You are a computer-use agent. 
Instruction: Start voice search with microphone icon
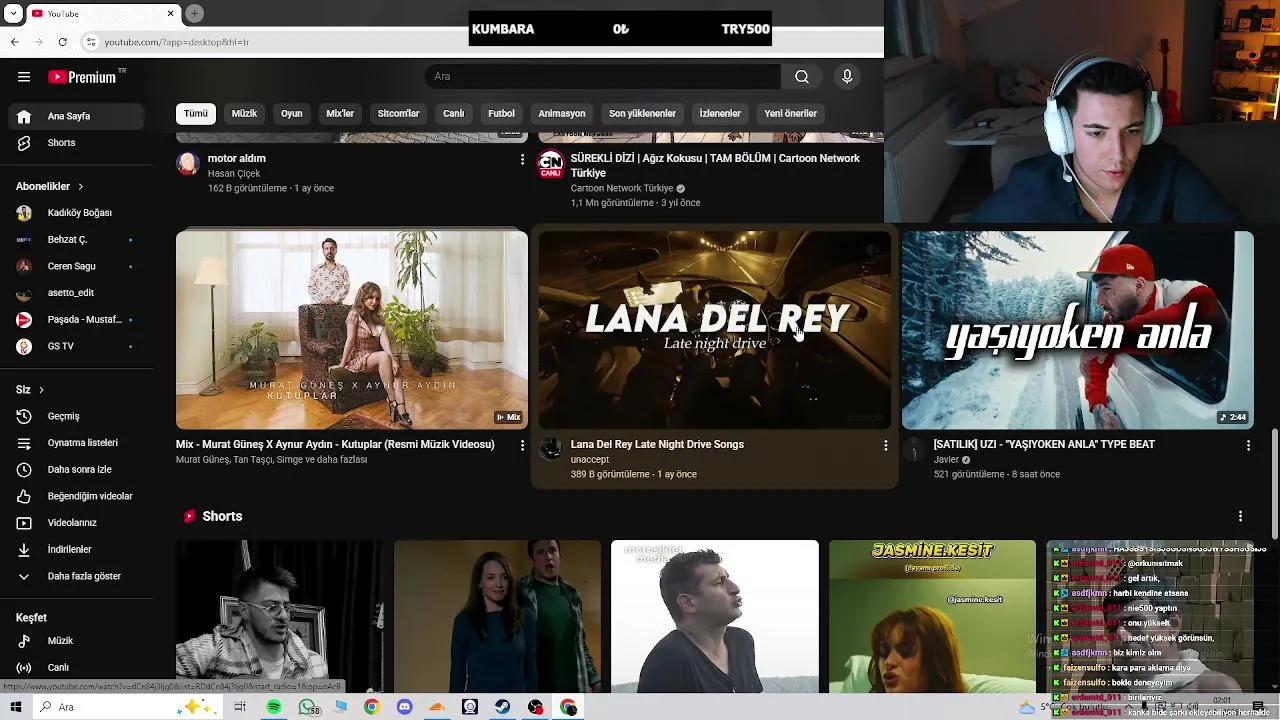pyautogui.click(x=847, y=77)
